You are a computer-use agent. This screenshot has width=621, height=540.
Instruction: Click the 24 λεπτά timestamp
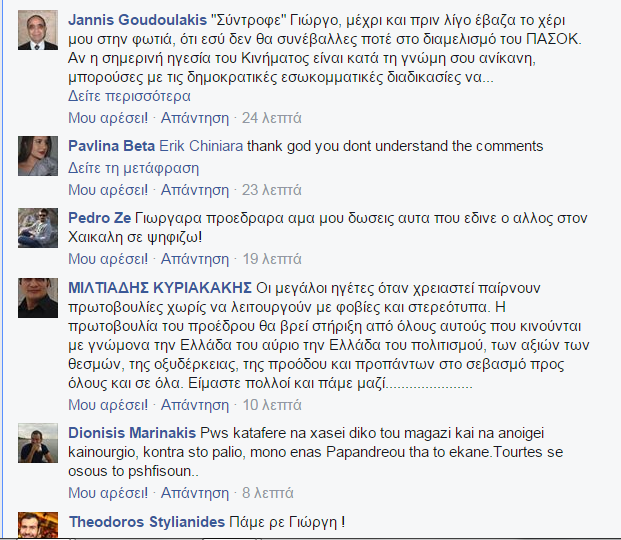tap(272, 118)
